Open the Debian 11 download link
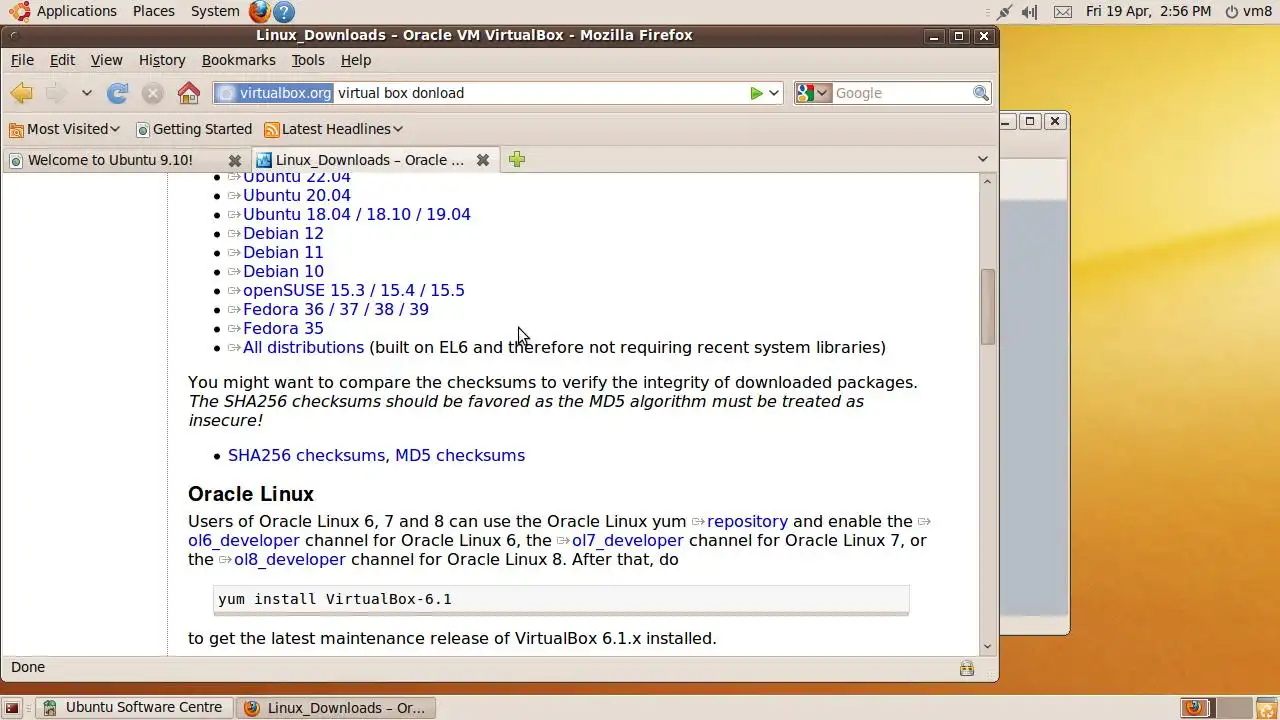Image resolution: width=1280 pixels, height=720 pixels. click(x=283, y=252)
